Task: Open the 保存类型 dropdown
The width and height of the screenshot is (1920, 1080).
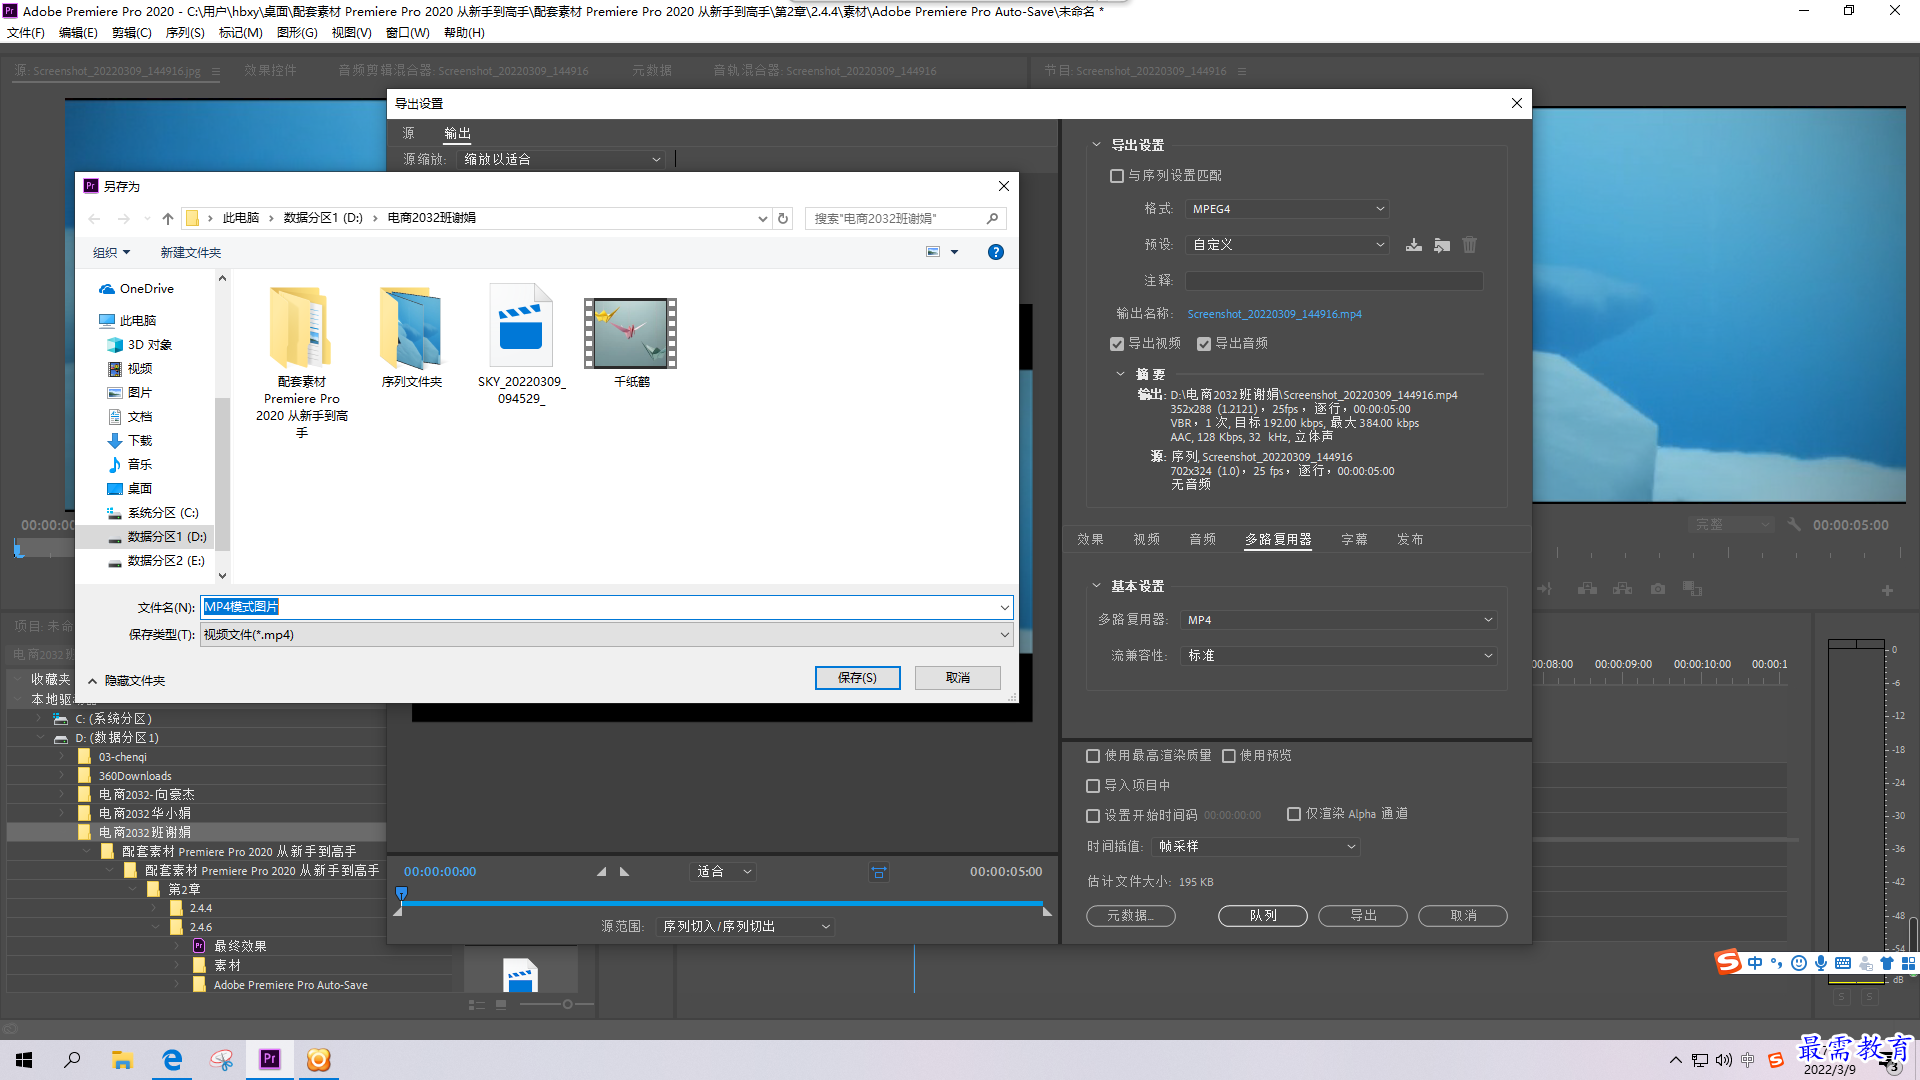Action: coord(606,635)
